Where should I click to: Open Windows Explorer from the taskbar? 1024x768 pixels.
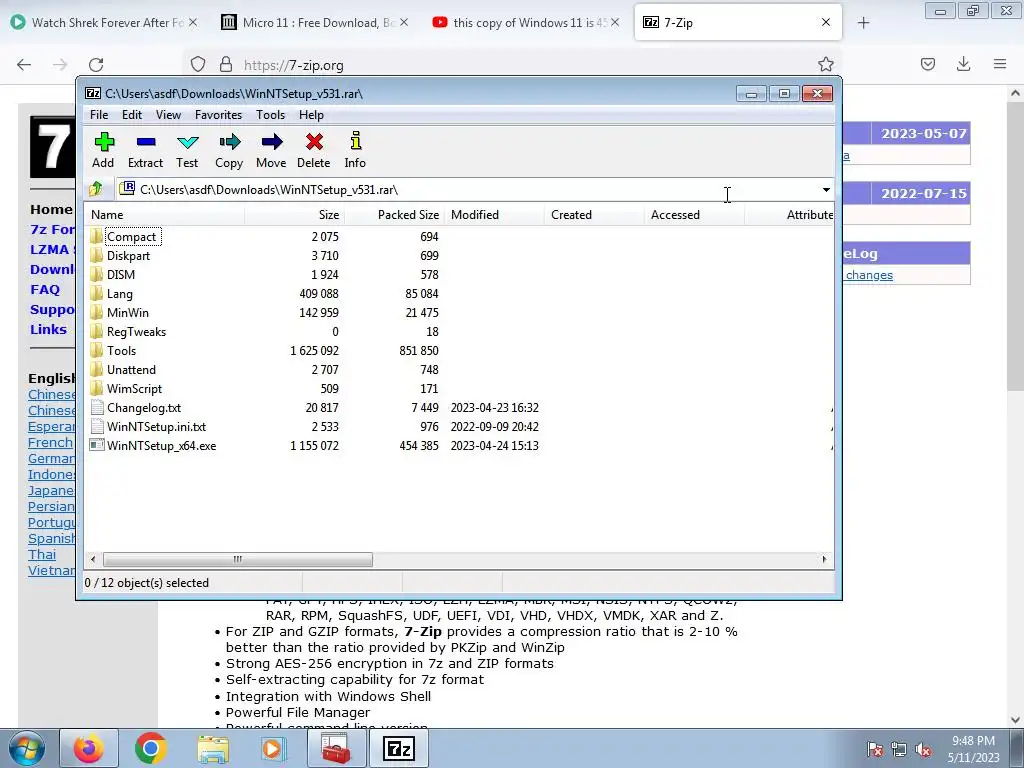click(213, 749)
